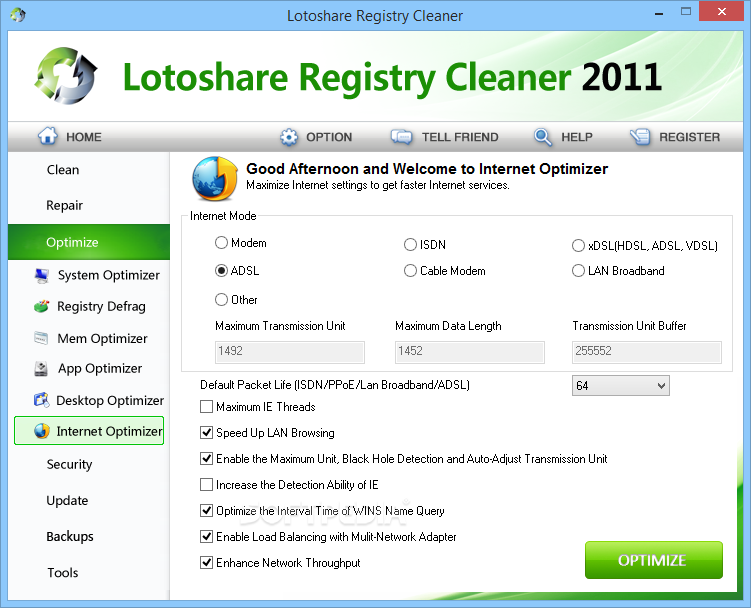
Task: Click the HELP toolbar label
Action: tap(577, 137)
